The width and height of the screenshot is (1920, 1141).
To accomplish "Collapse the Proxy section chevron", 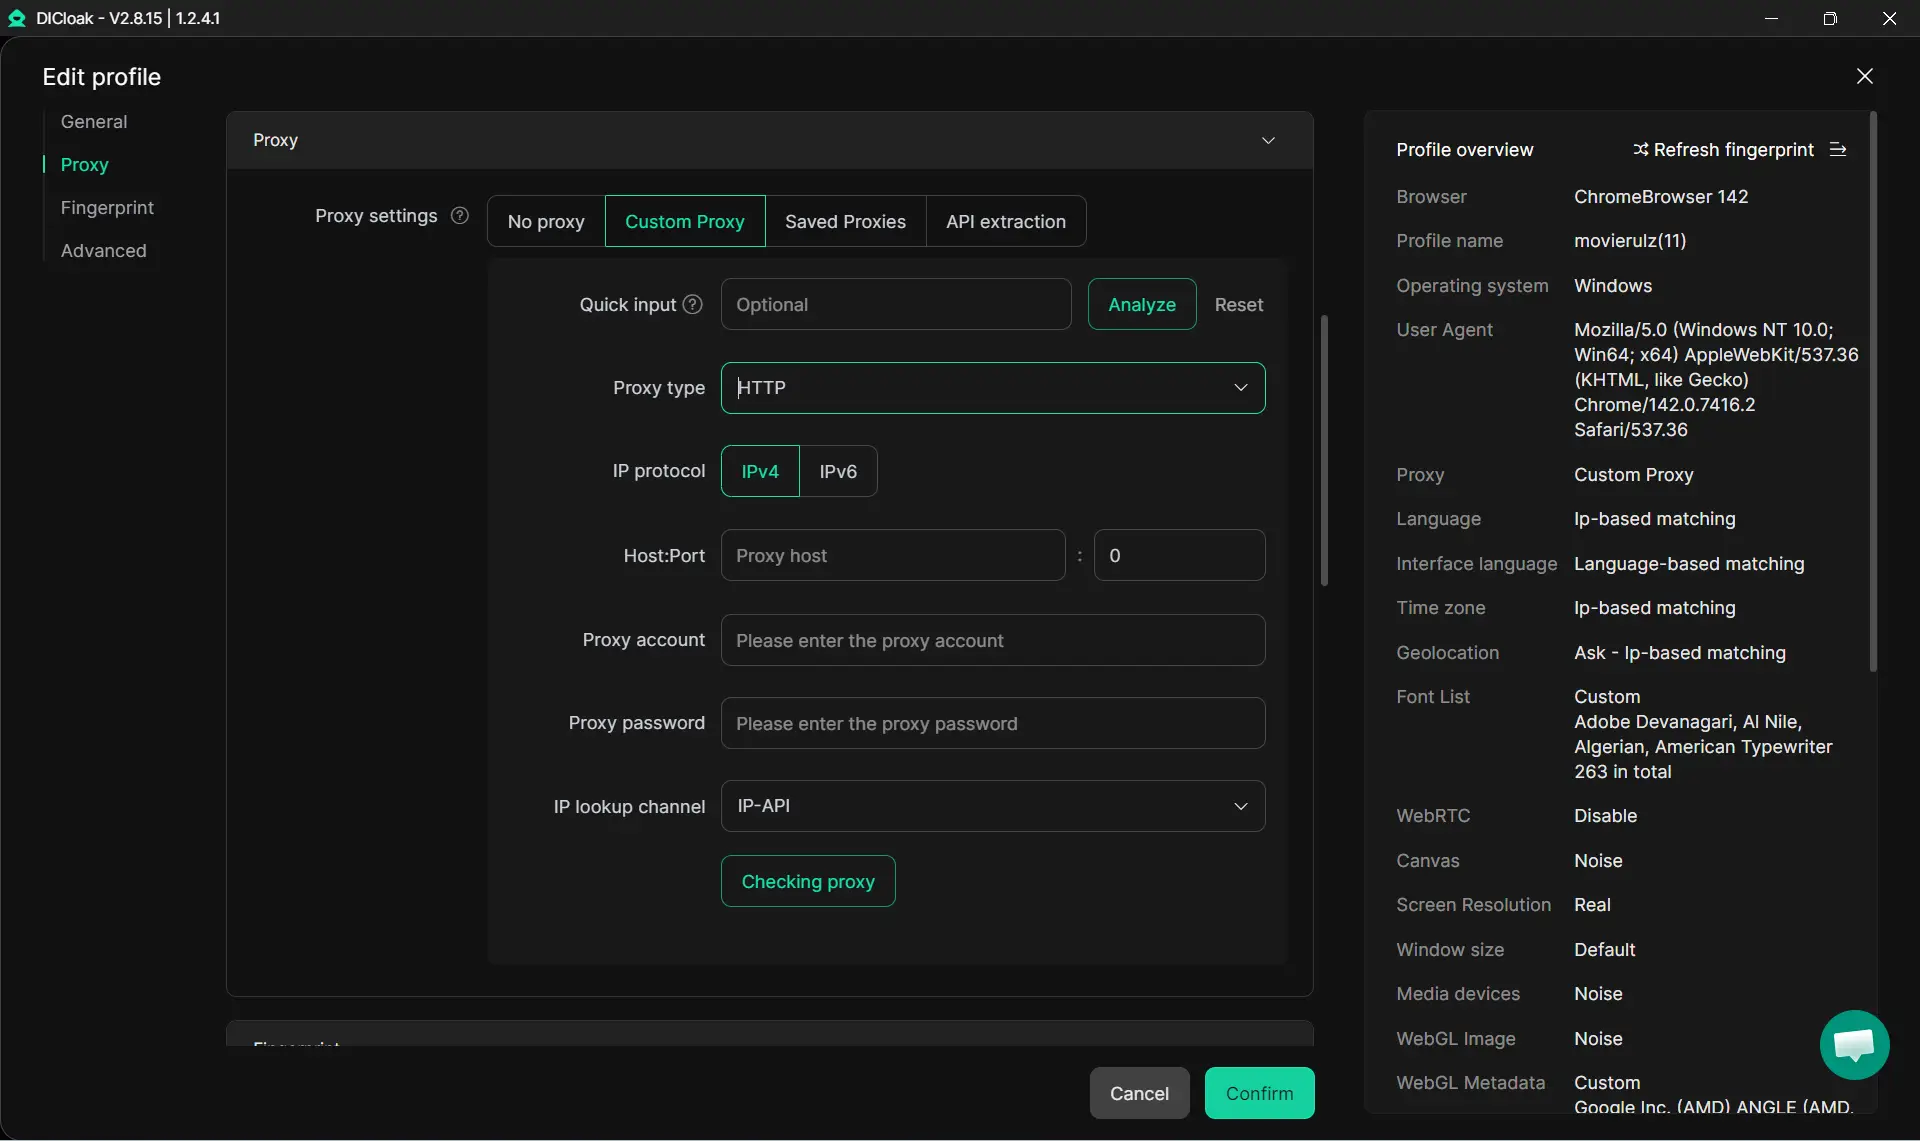I will (x=1268, y=140).
